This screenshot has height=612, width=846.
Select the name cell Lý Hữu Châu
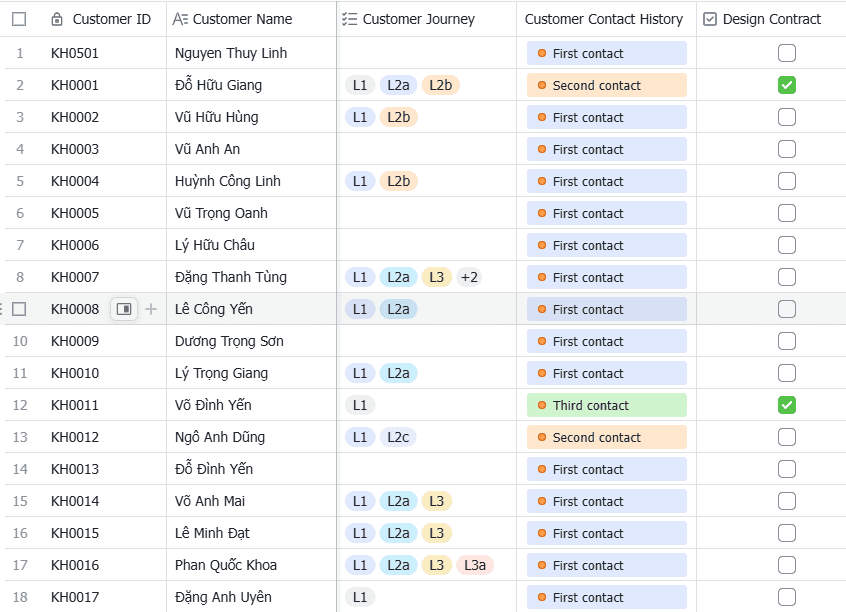coord(251,245)
